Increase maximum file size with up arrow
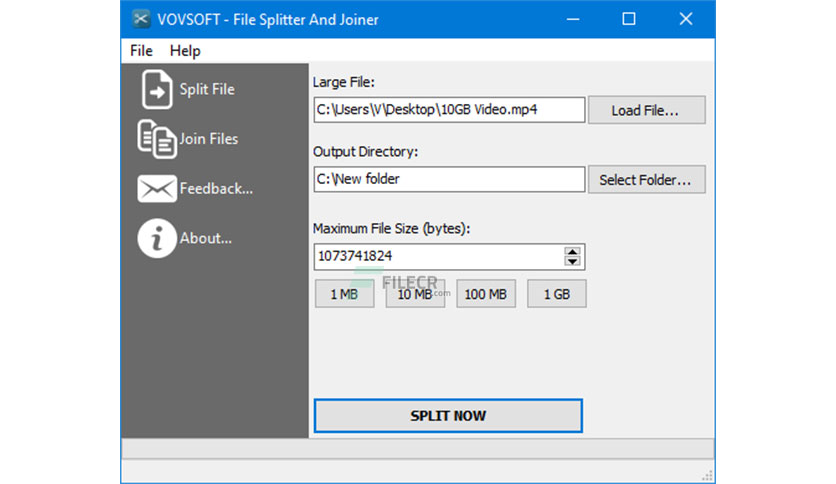836x484 pixels. coord(573,252)
